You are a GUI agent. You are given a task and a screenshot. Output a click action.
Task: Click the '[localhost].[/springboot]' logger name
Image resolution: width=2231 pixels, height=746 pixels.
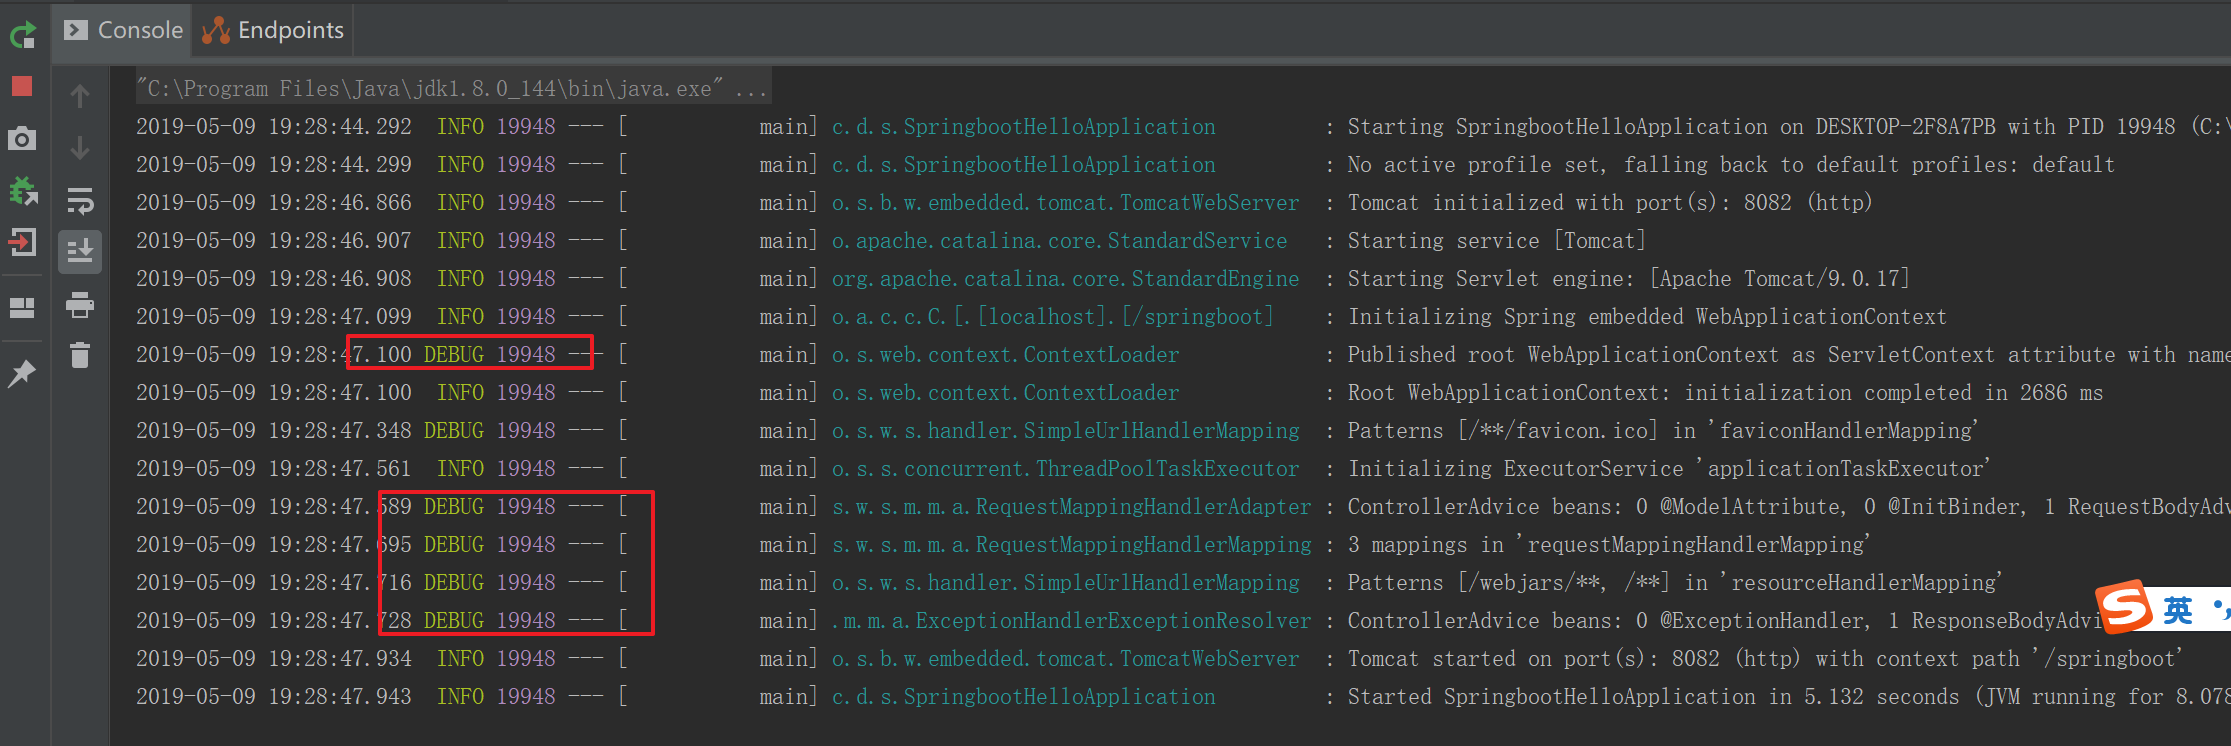(1053, 317)
